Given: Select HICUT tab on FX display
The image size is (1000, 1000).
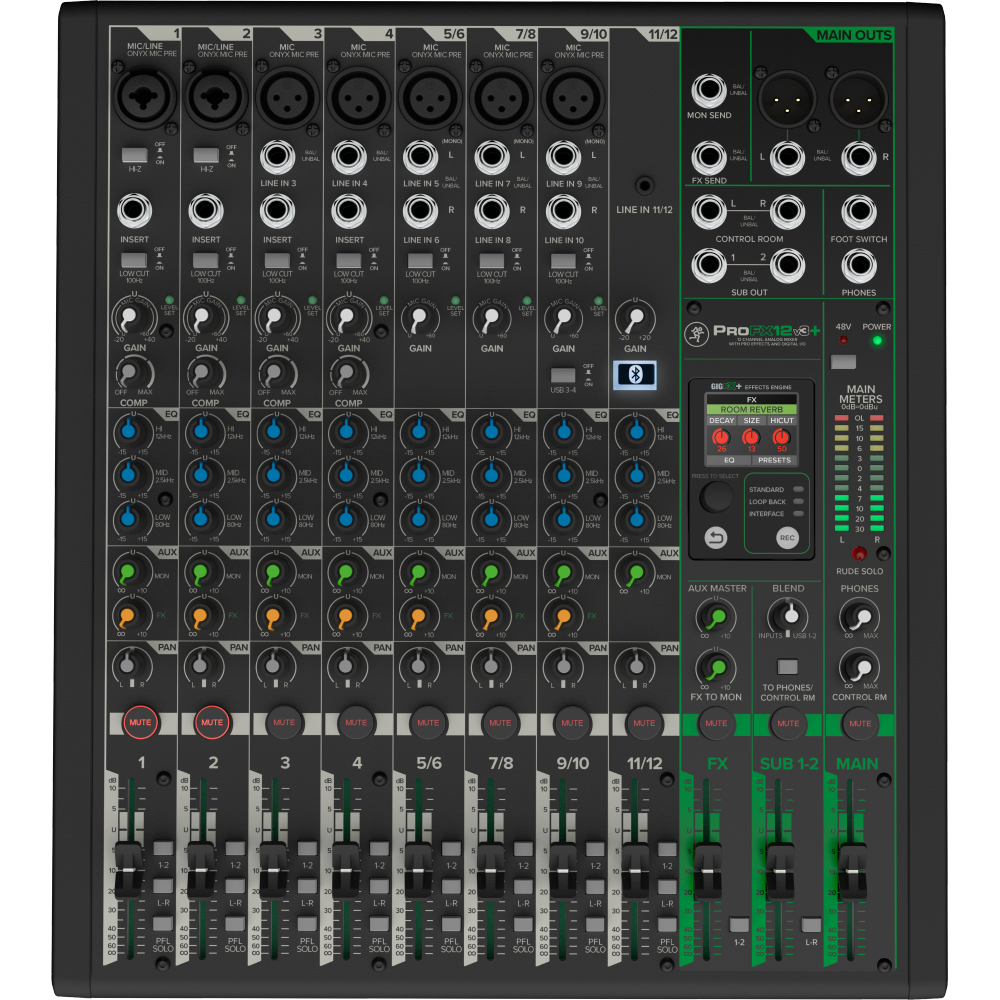Looking at the screenshot, I should [x=782, y=420].
